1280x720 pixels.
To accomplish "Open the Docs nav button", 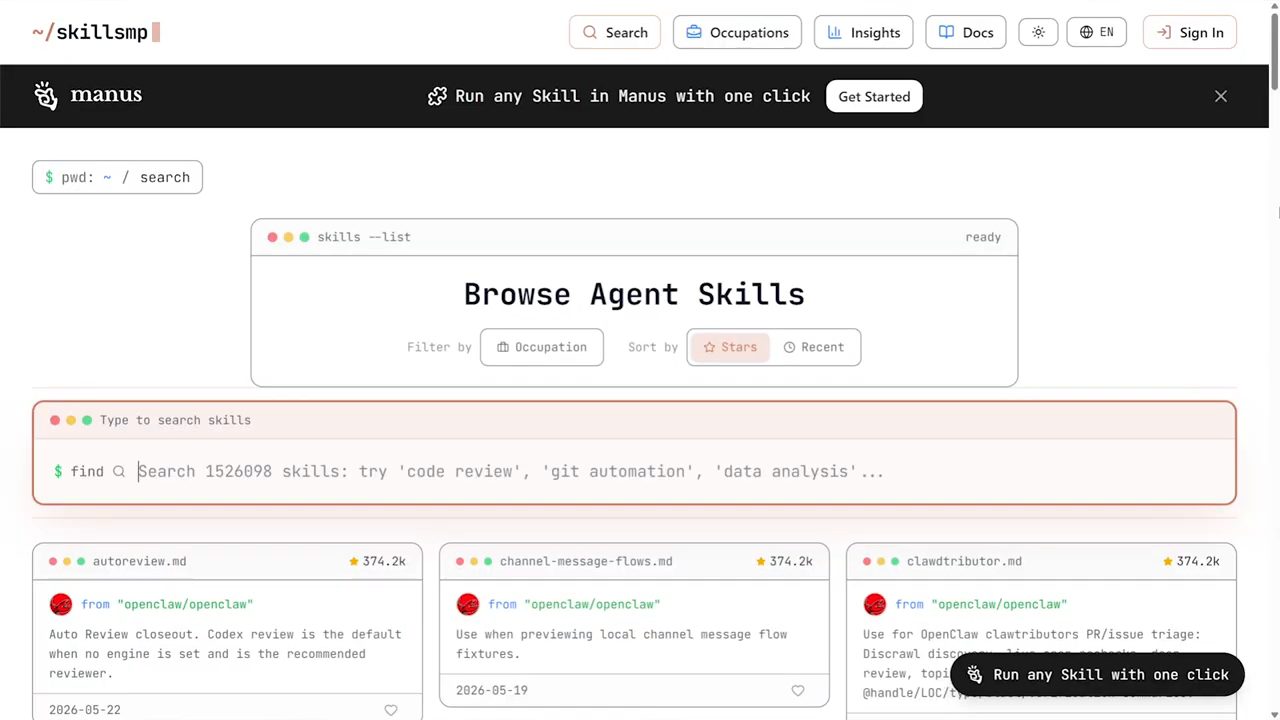I will (x=966, y=32).
